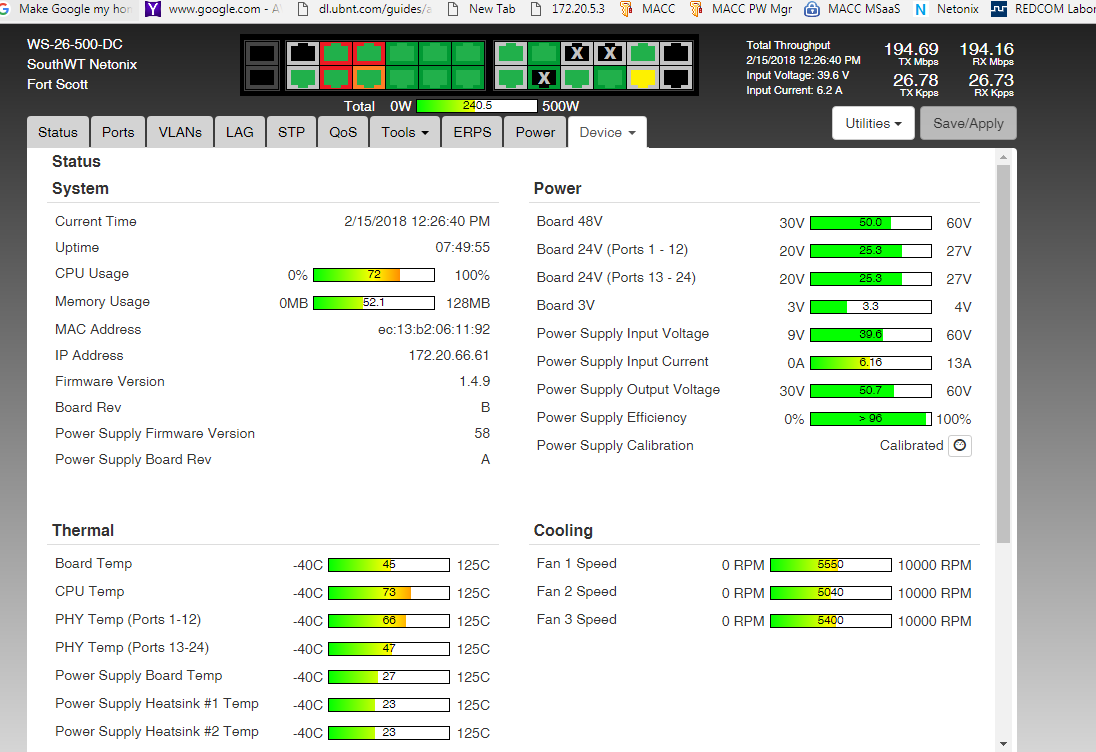Screen dimensions: 1096x752
Task: Click the Power Supply Calibration icon button
Action: [960, 446]
